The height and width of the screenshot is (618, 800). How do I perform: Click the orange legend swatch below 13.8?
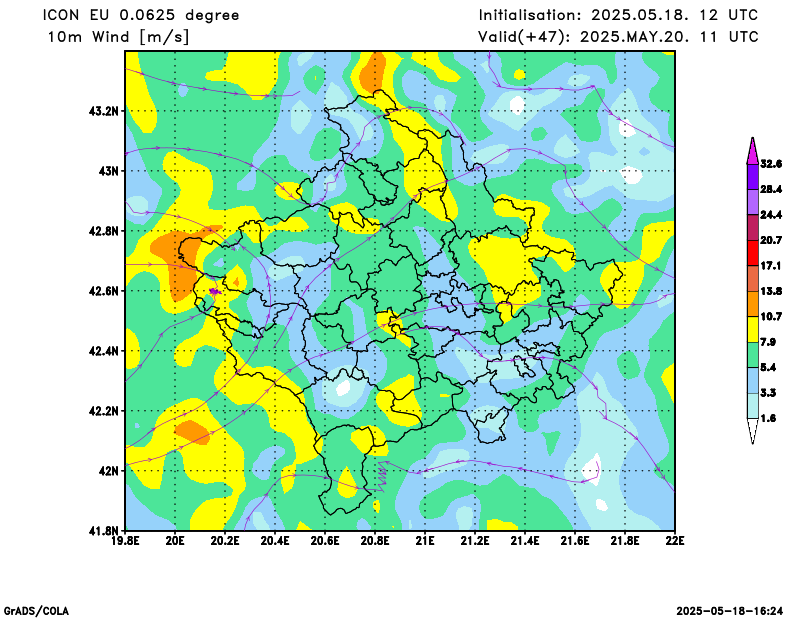tap(753, 304)
